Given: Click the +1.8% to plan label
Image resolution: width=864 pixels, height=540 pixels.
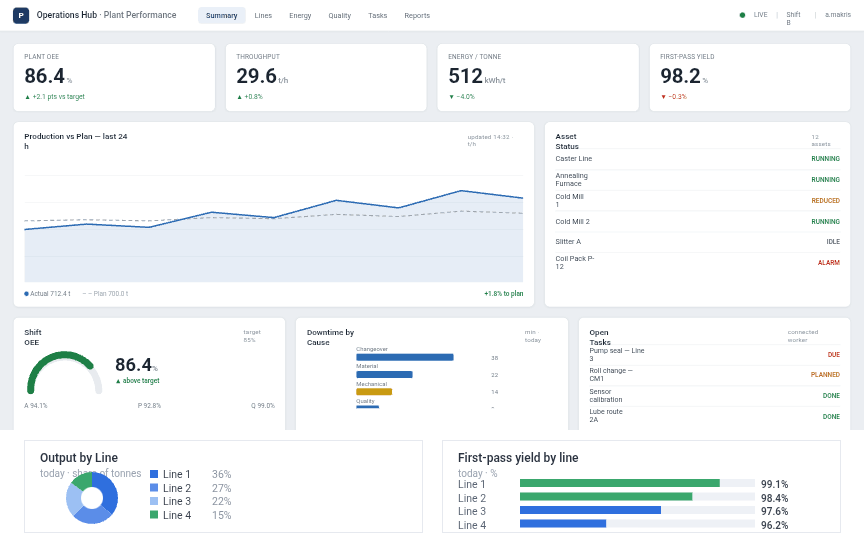Looking at the screenshot, I should [504, 294].
